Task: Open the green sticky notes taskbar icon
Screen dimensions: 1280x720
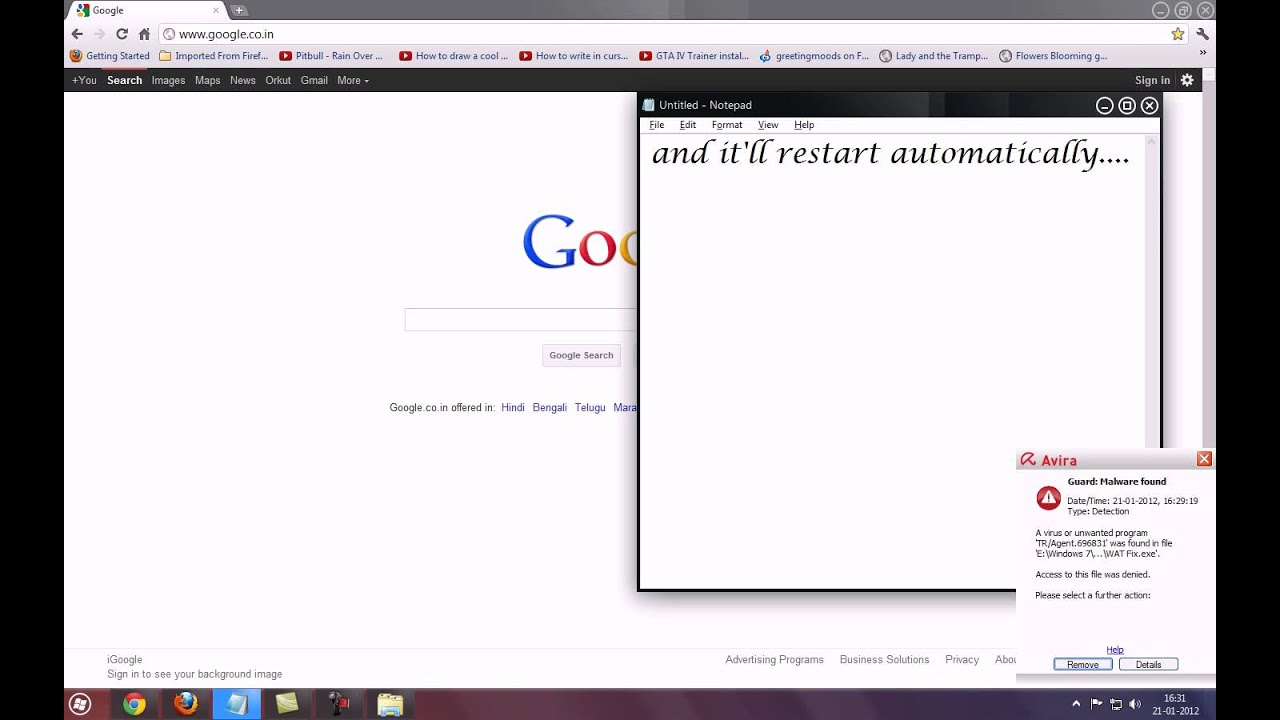Action: 287,704
